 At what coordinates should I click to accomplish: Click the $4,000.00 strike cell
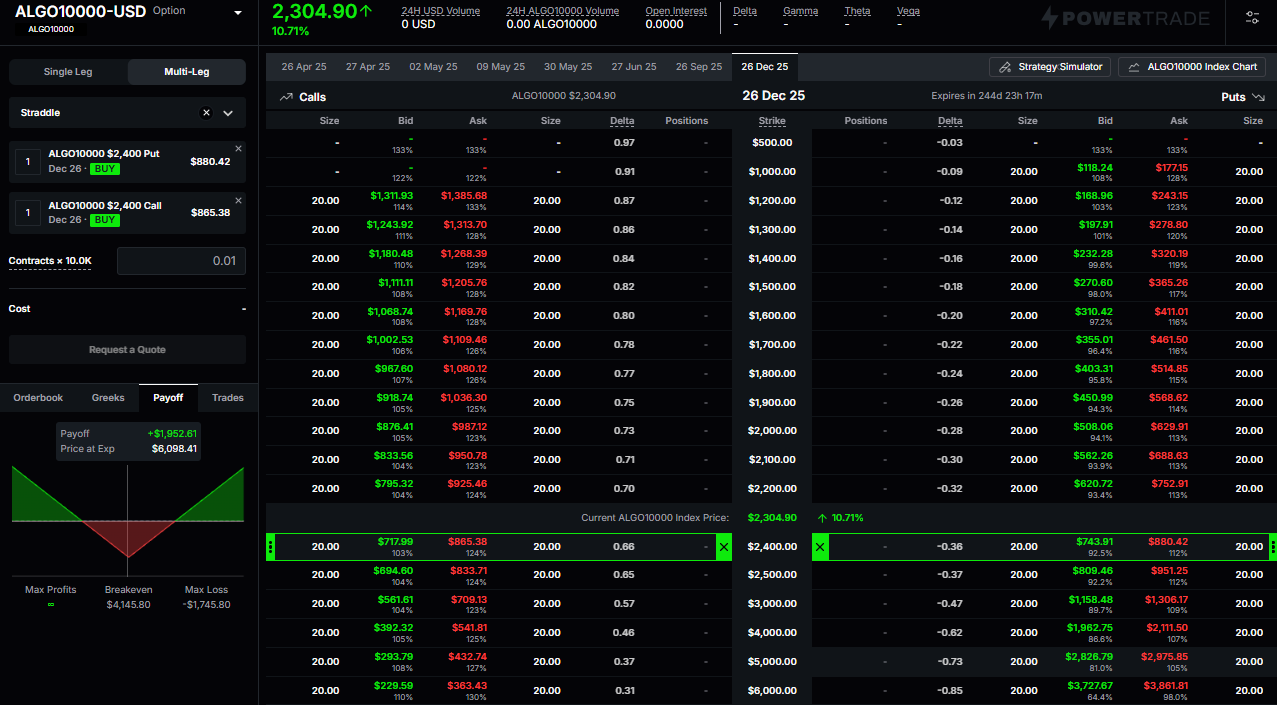772,633
